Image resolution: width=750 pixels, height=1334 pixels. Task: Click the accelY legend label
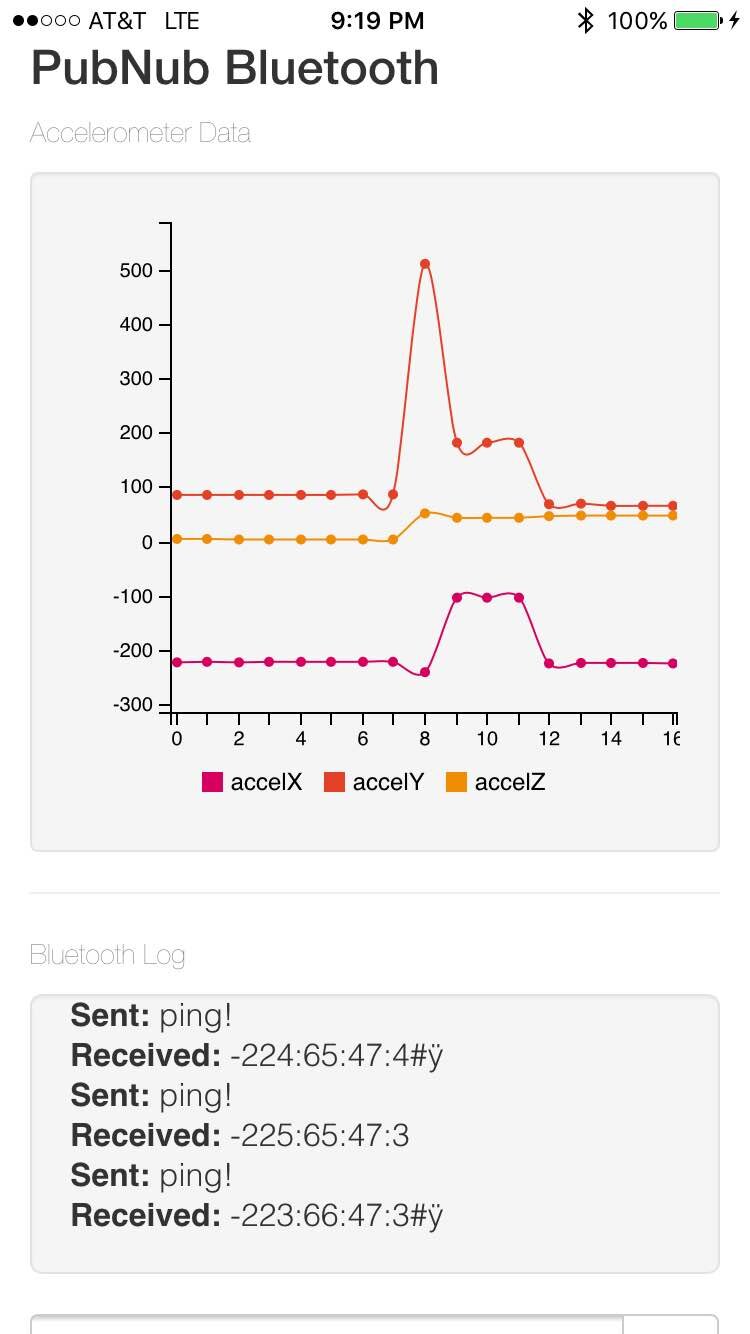click(x=388, y=783)
